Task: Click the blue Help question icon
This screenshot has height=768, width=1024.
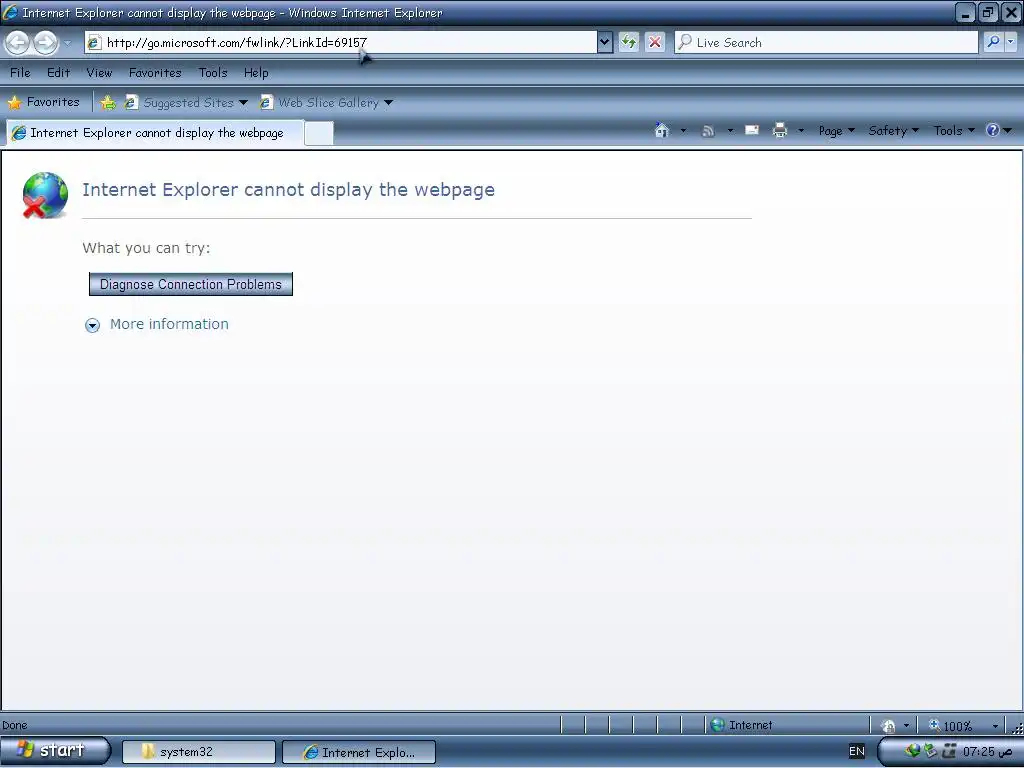Action: pyautogui.click(x=993, y=131)
